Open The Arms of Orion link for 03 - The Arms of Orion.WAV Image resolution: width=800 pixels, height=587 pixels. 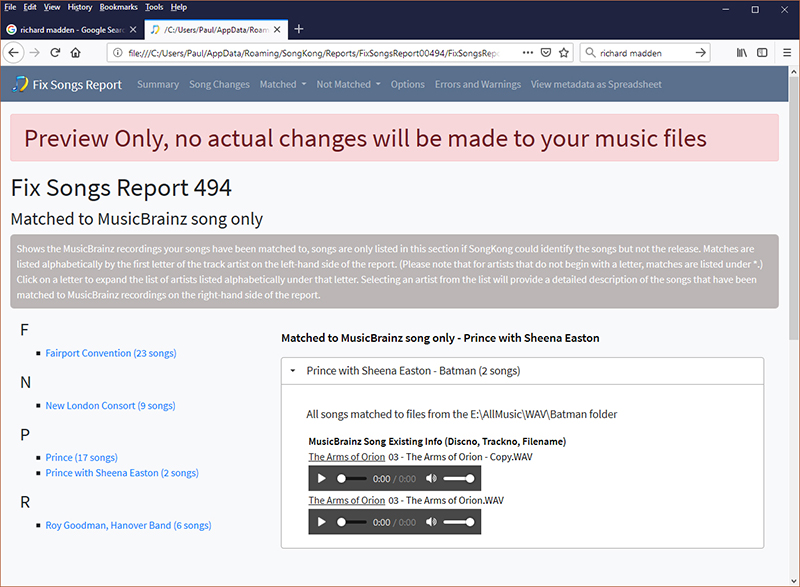tap(346, 500)
